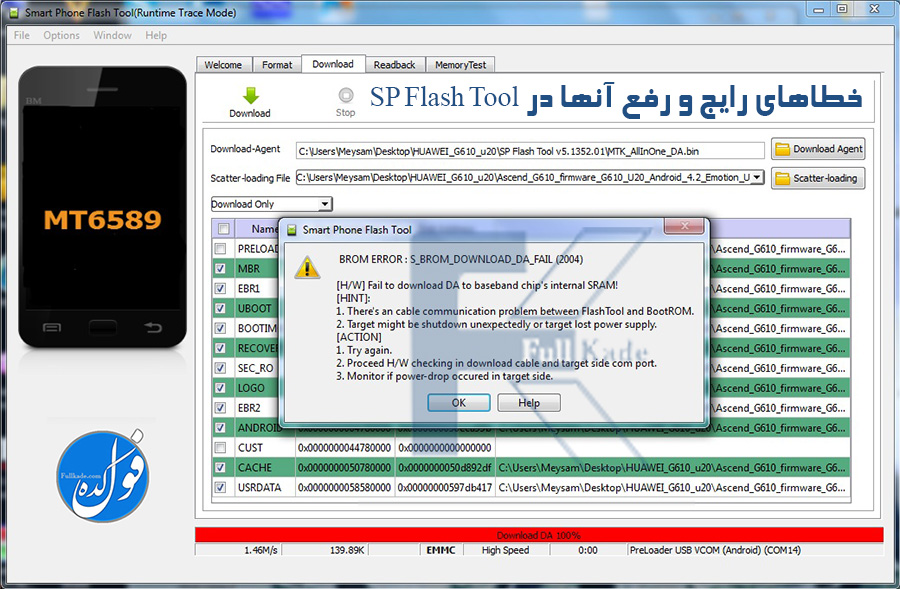Click OK in the BROM ERROR dialog
The image size is (900, 589).
pos(458,402)
